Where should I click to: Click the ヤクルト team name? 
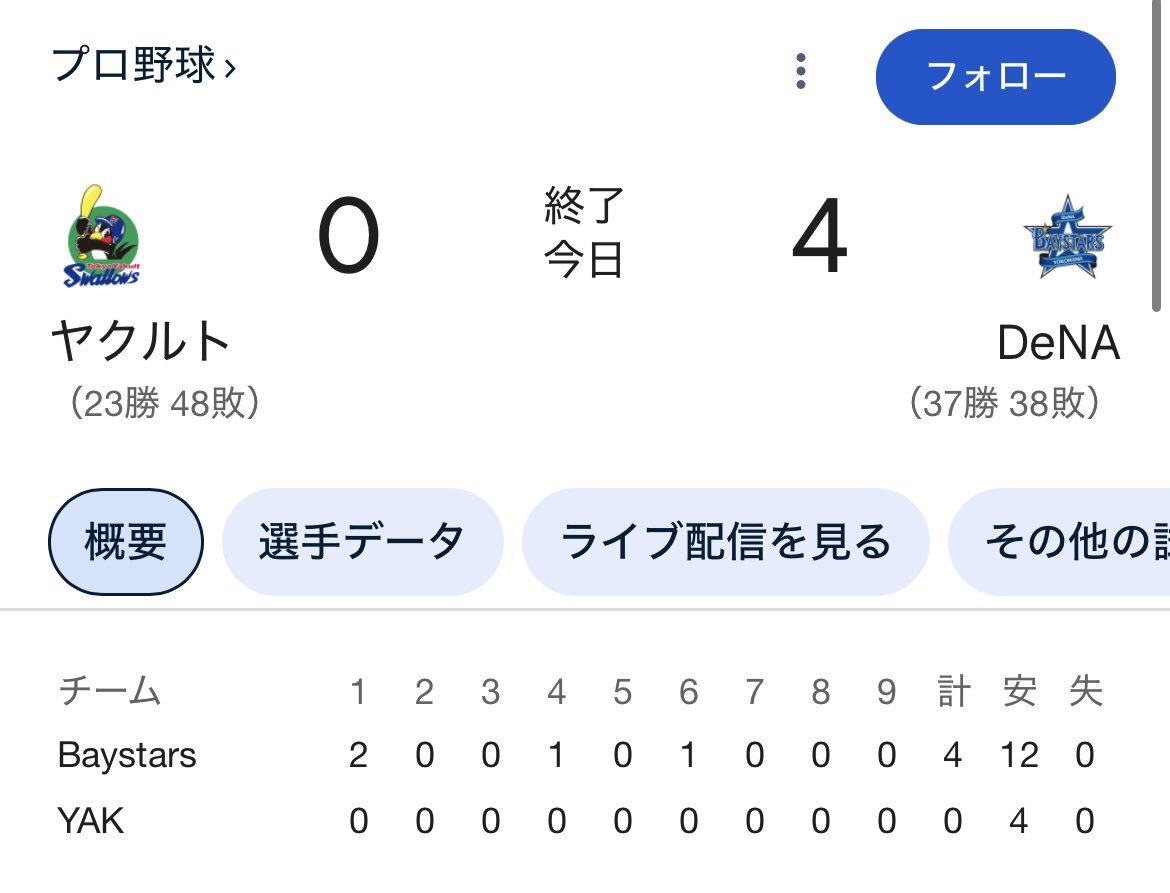coord(140,341)
